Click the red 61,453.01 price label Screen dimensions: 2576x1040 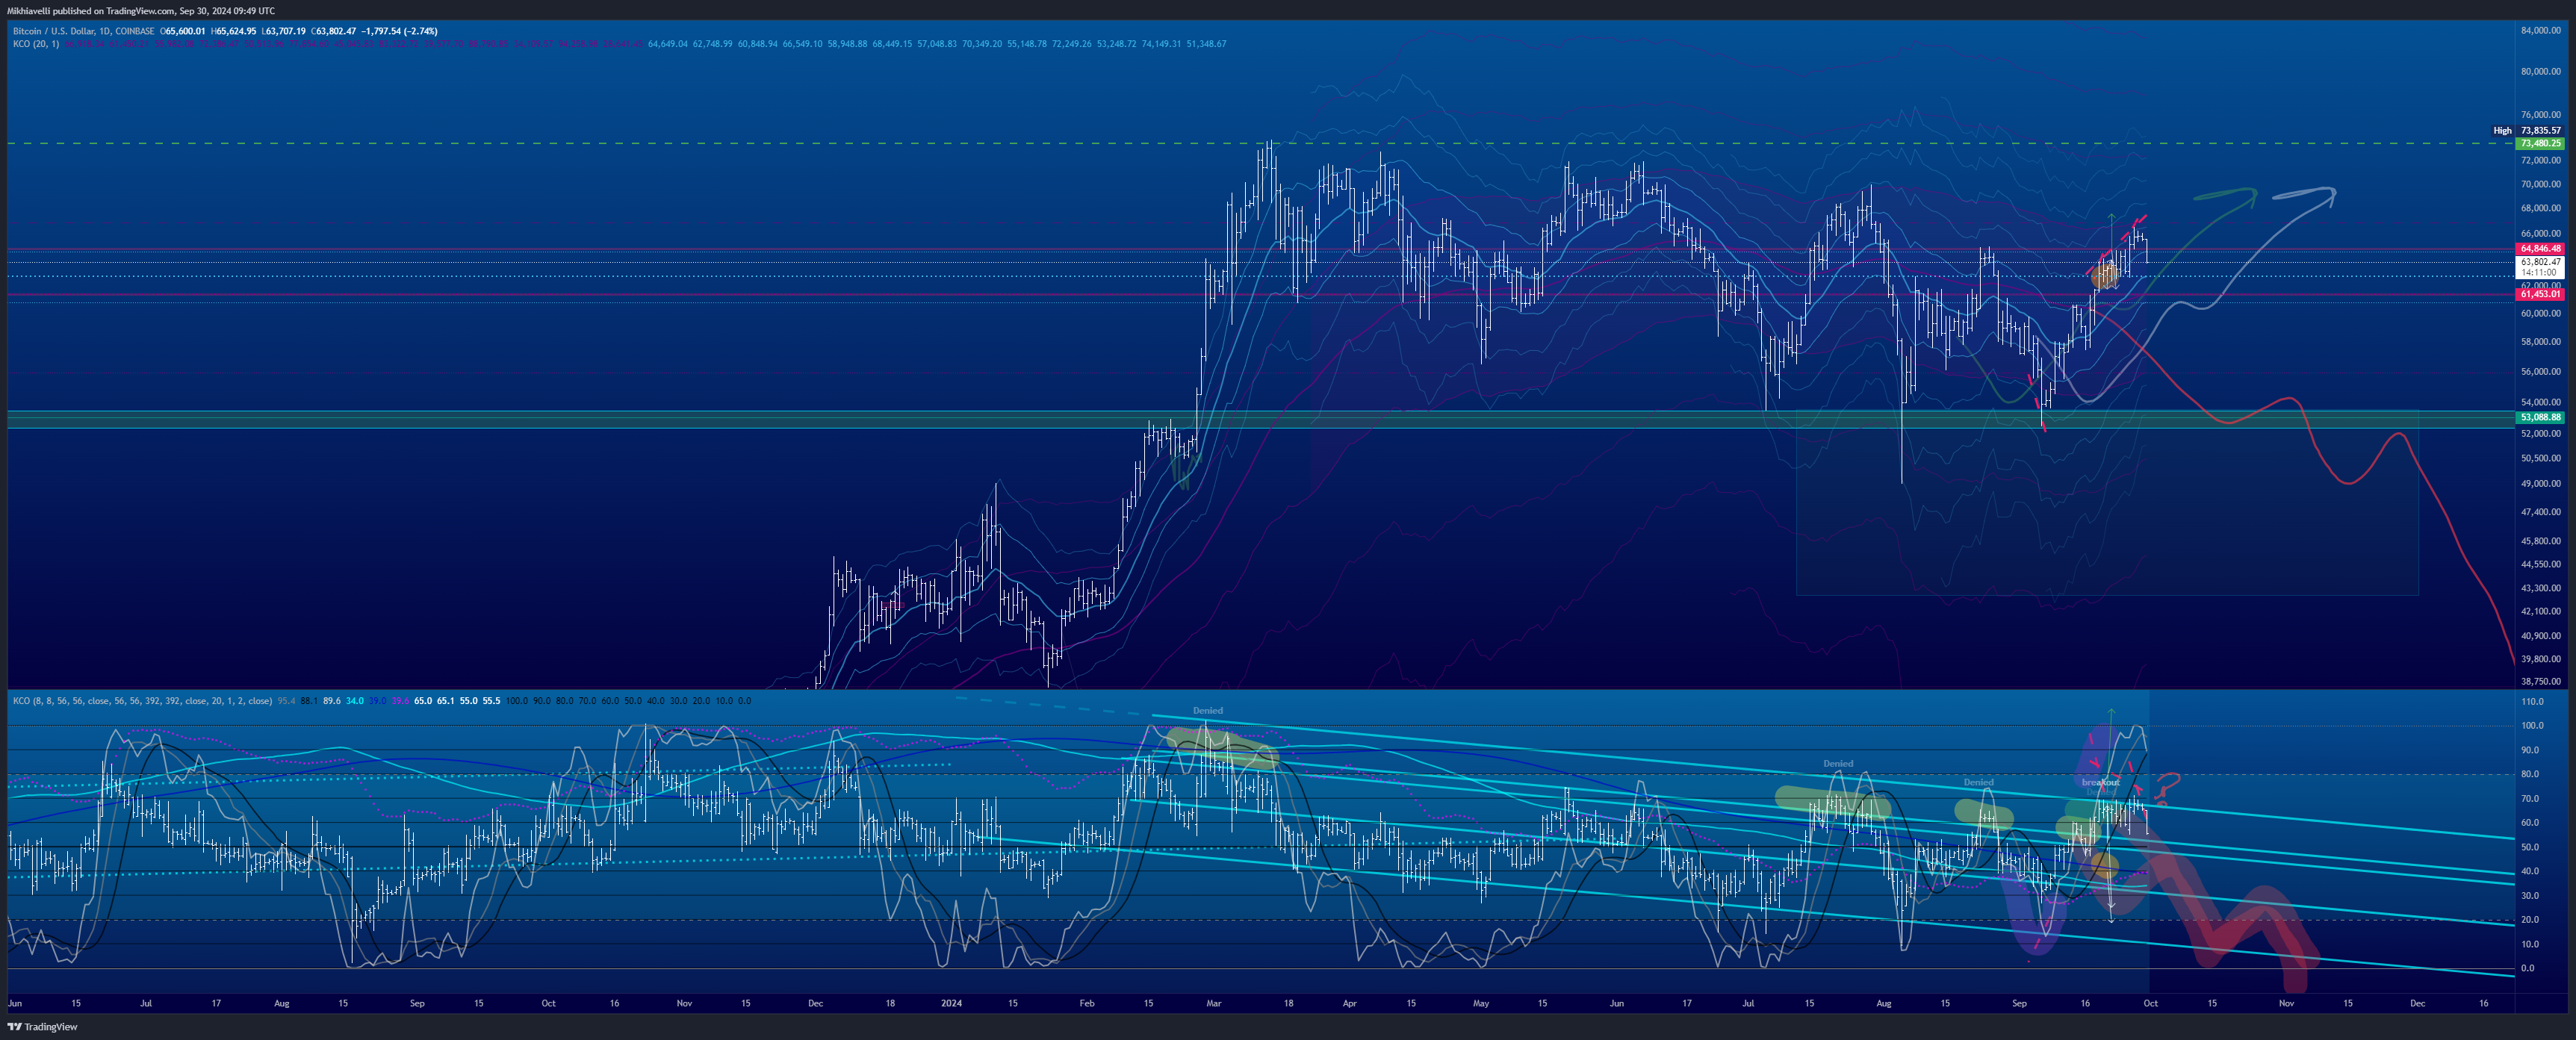click(x=2540, y=294)
